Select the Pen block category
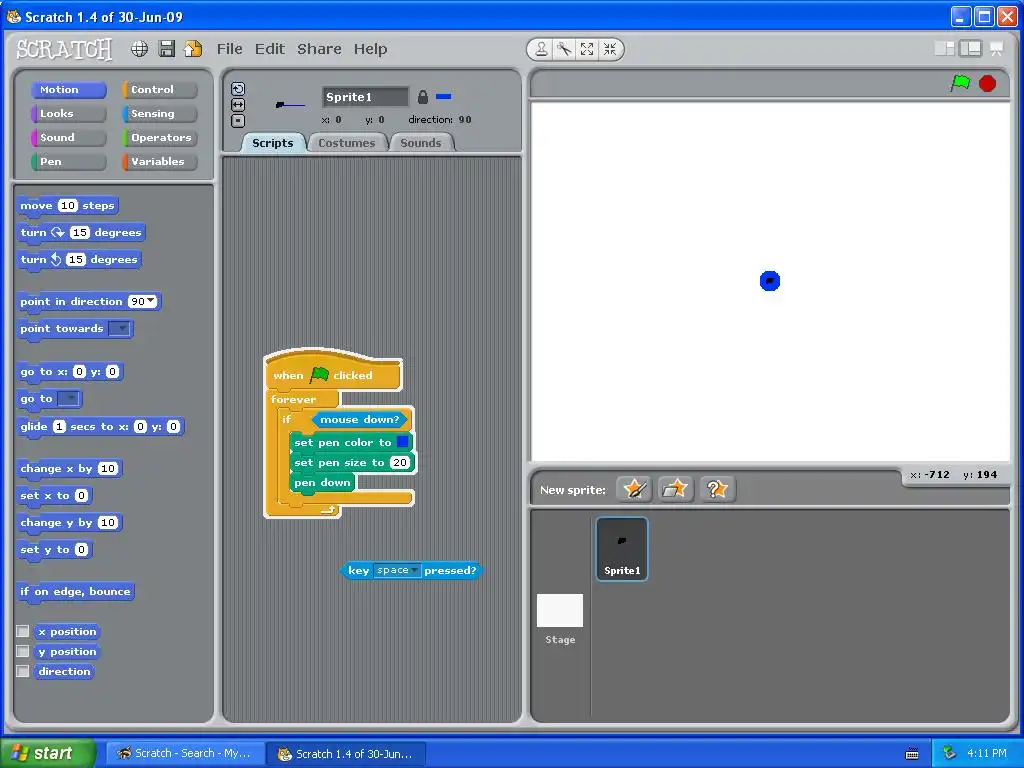Screen dimensions: 1024x768 point(69,161)
